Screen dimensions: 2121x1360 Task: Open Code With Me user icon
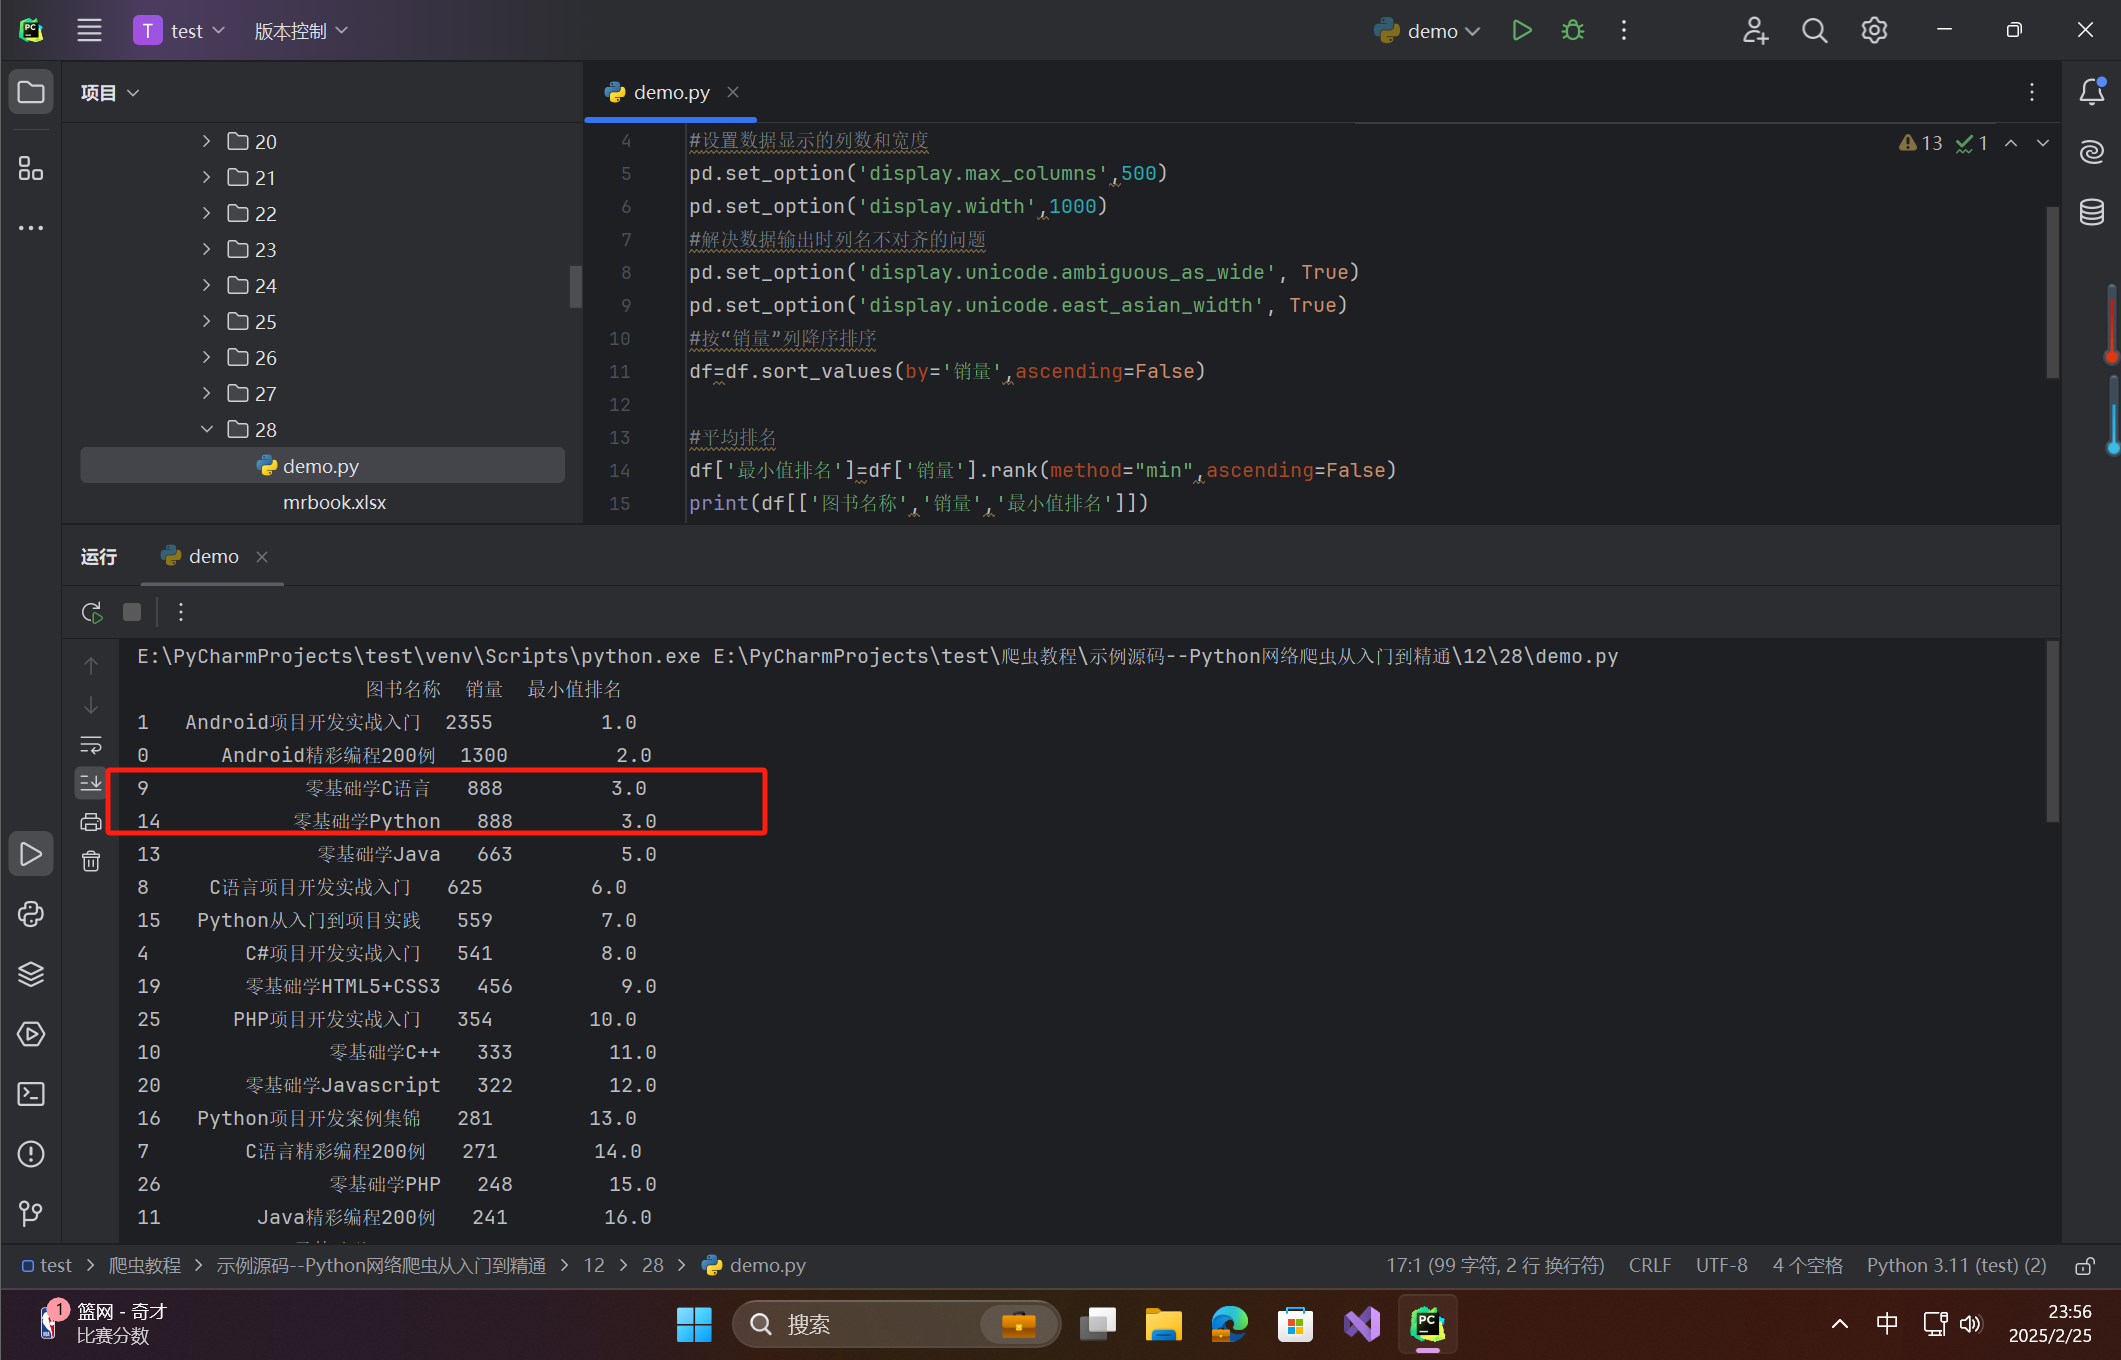click(1756, 31)
